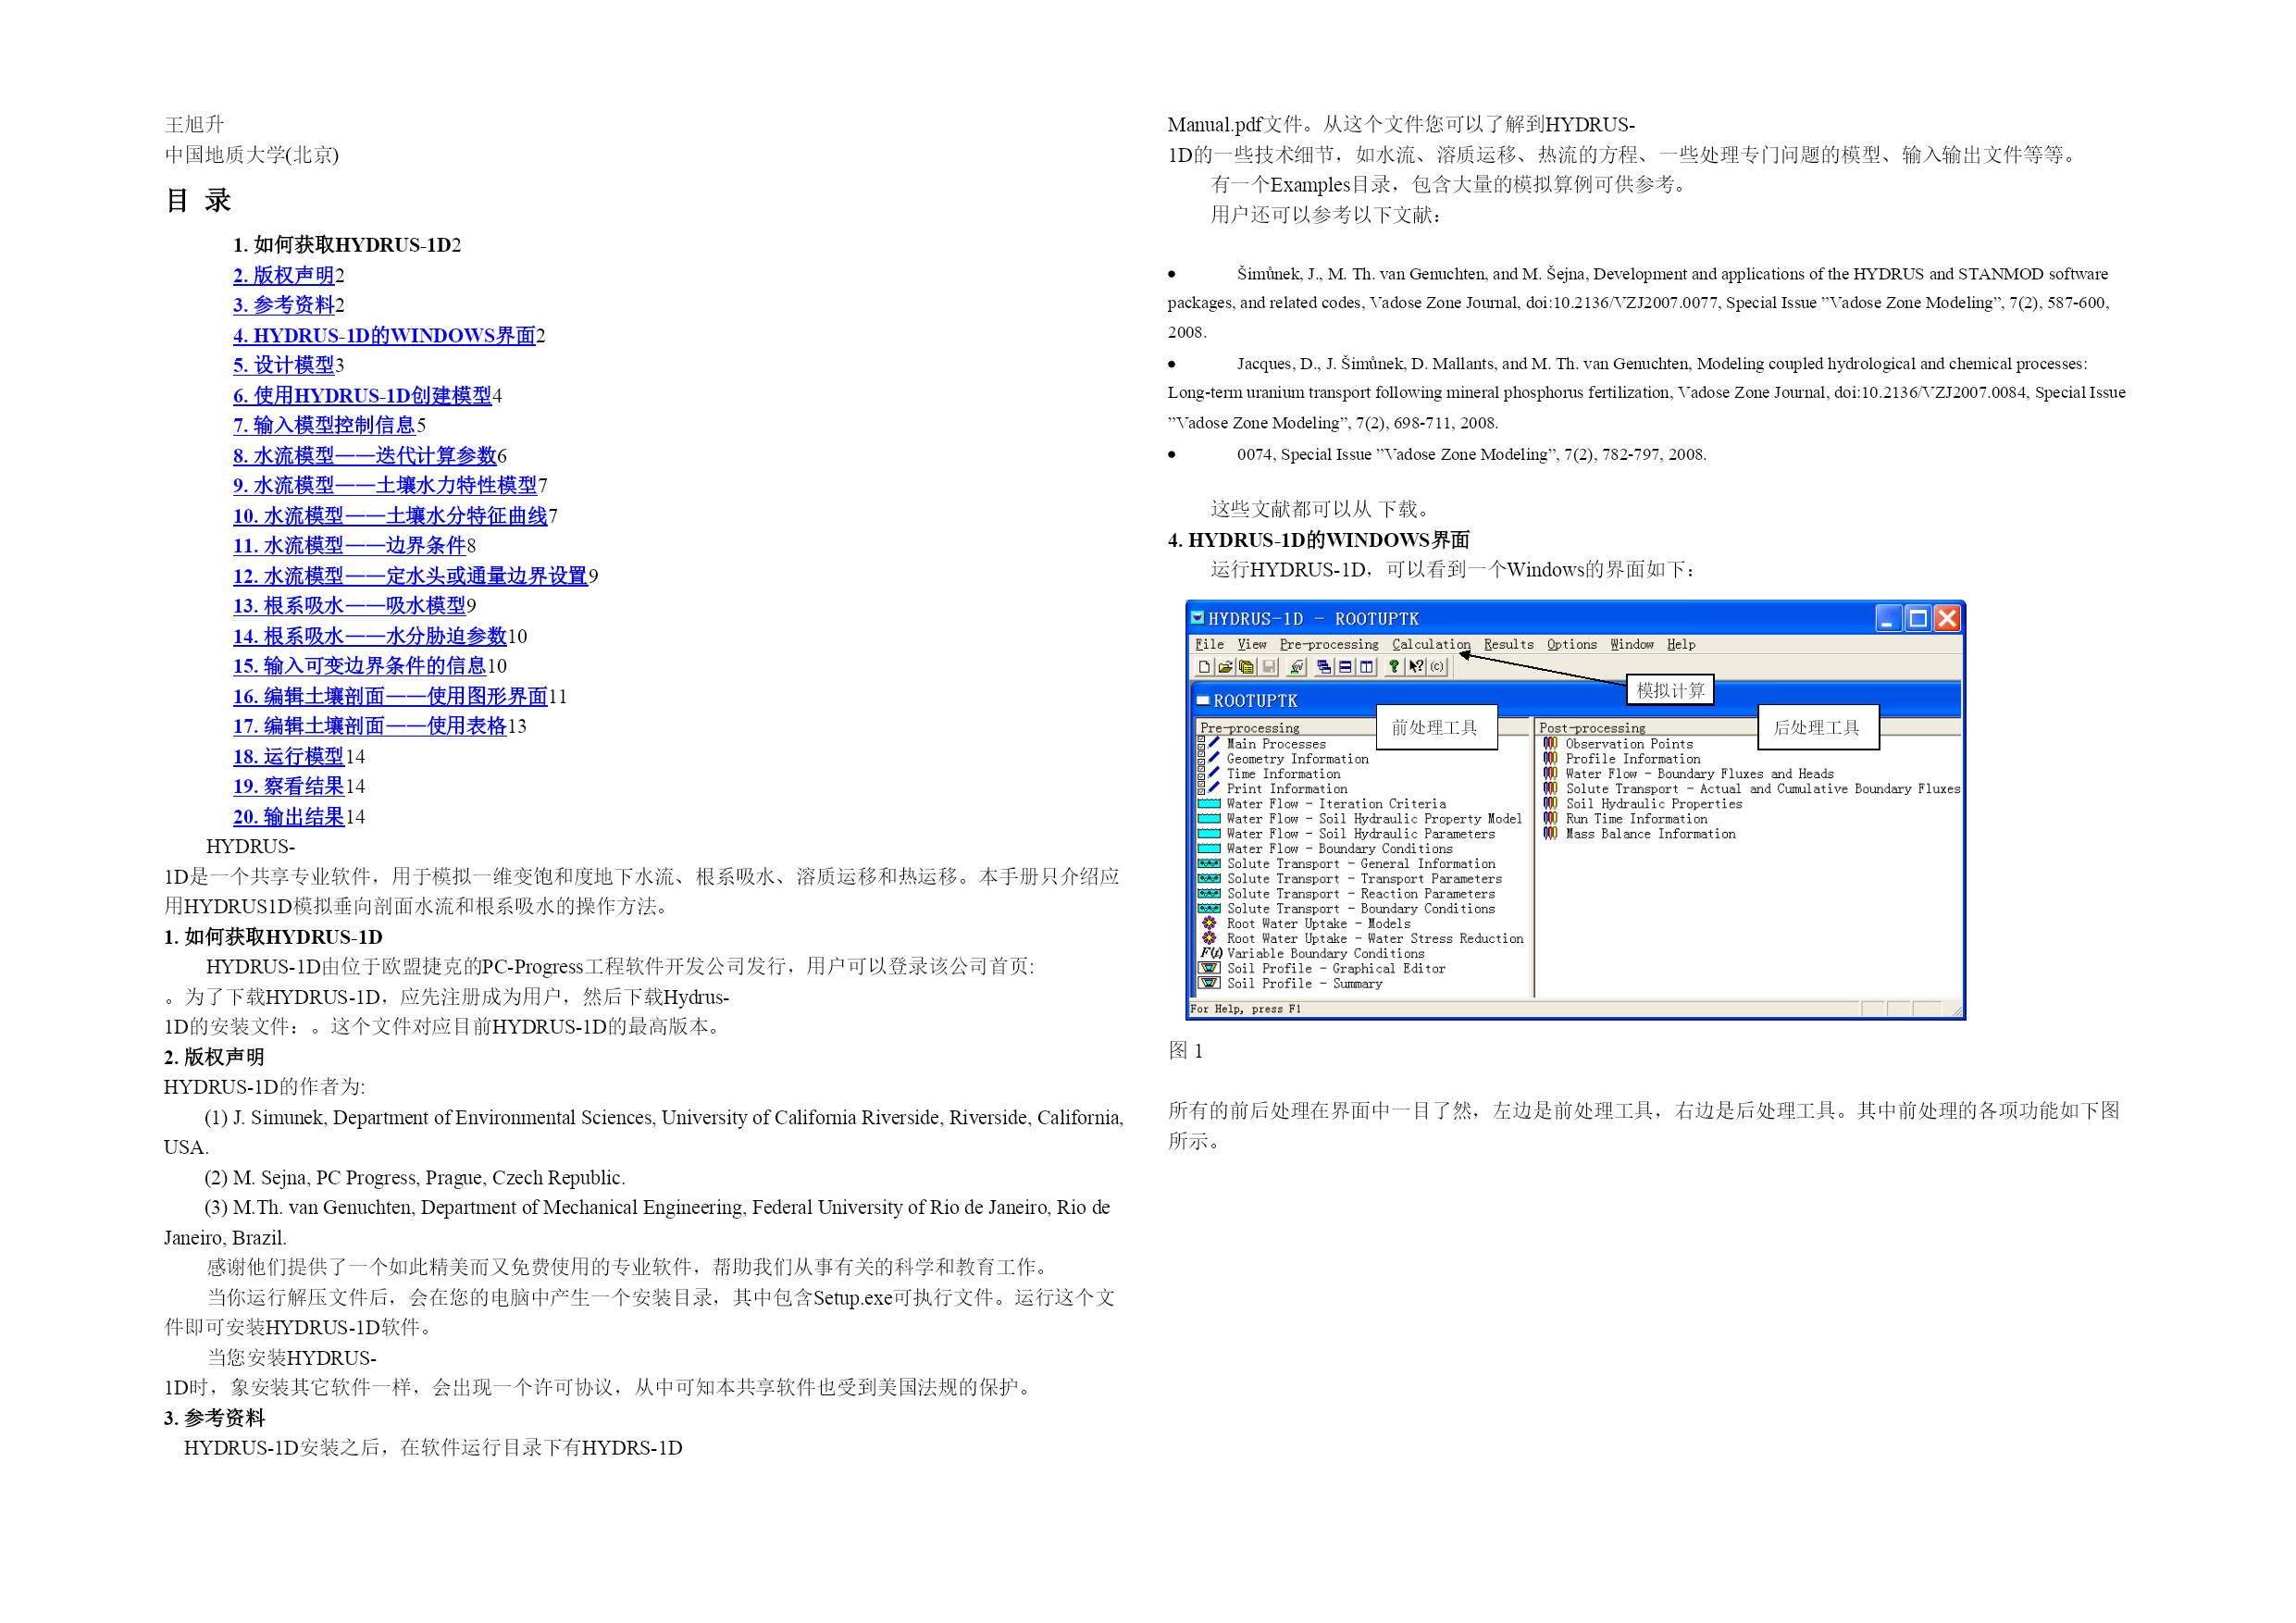Image resolution: width=2296 pixels, height=1623 pixels.
Task: Select 'Solute Transport - Reaction Parameters'
Action: pos(1361,894)
